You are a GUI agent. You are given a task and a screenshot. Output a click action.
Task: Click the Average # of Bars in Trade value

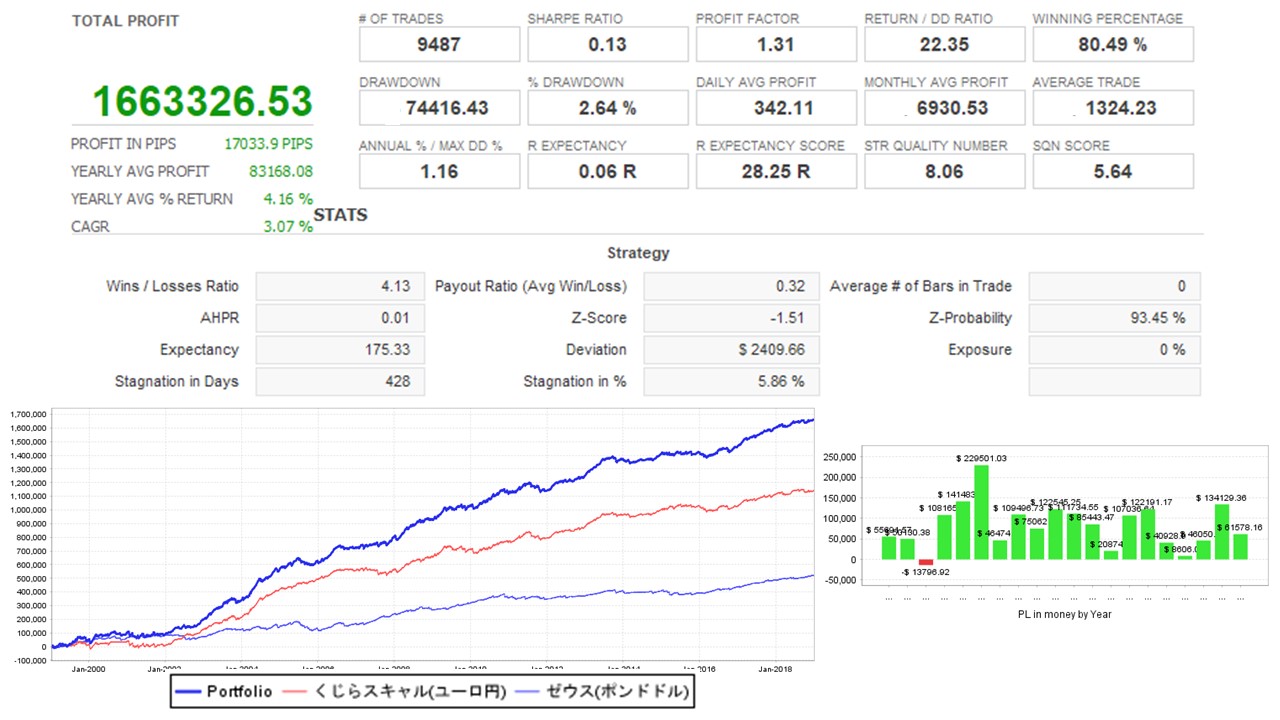(x=1114, y=287)
